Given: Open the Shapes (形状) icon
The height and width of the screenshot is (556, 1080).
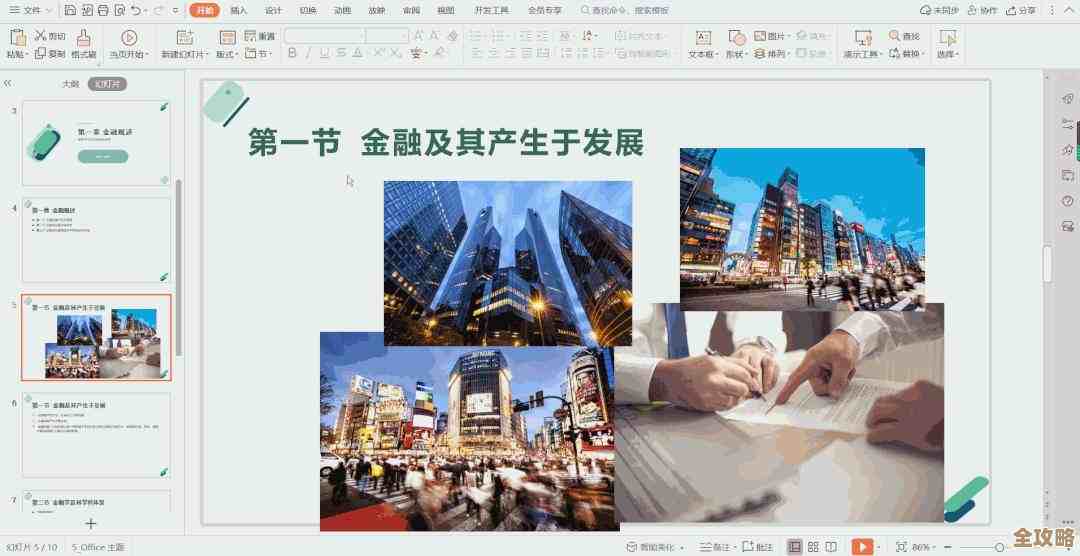Looking at the screenshot, I should click(x=737, y=37).
